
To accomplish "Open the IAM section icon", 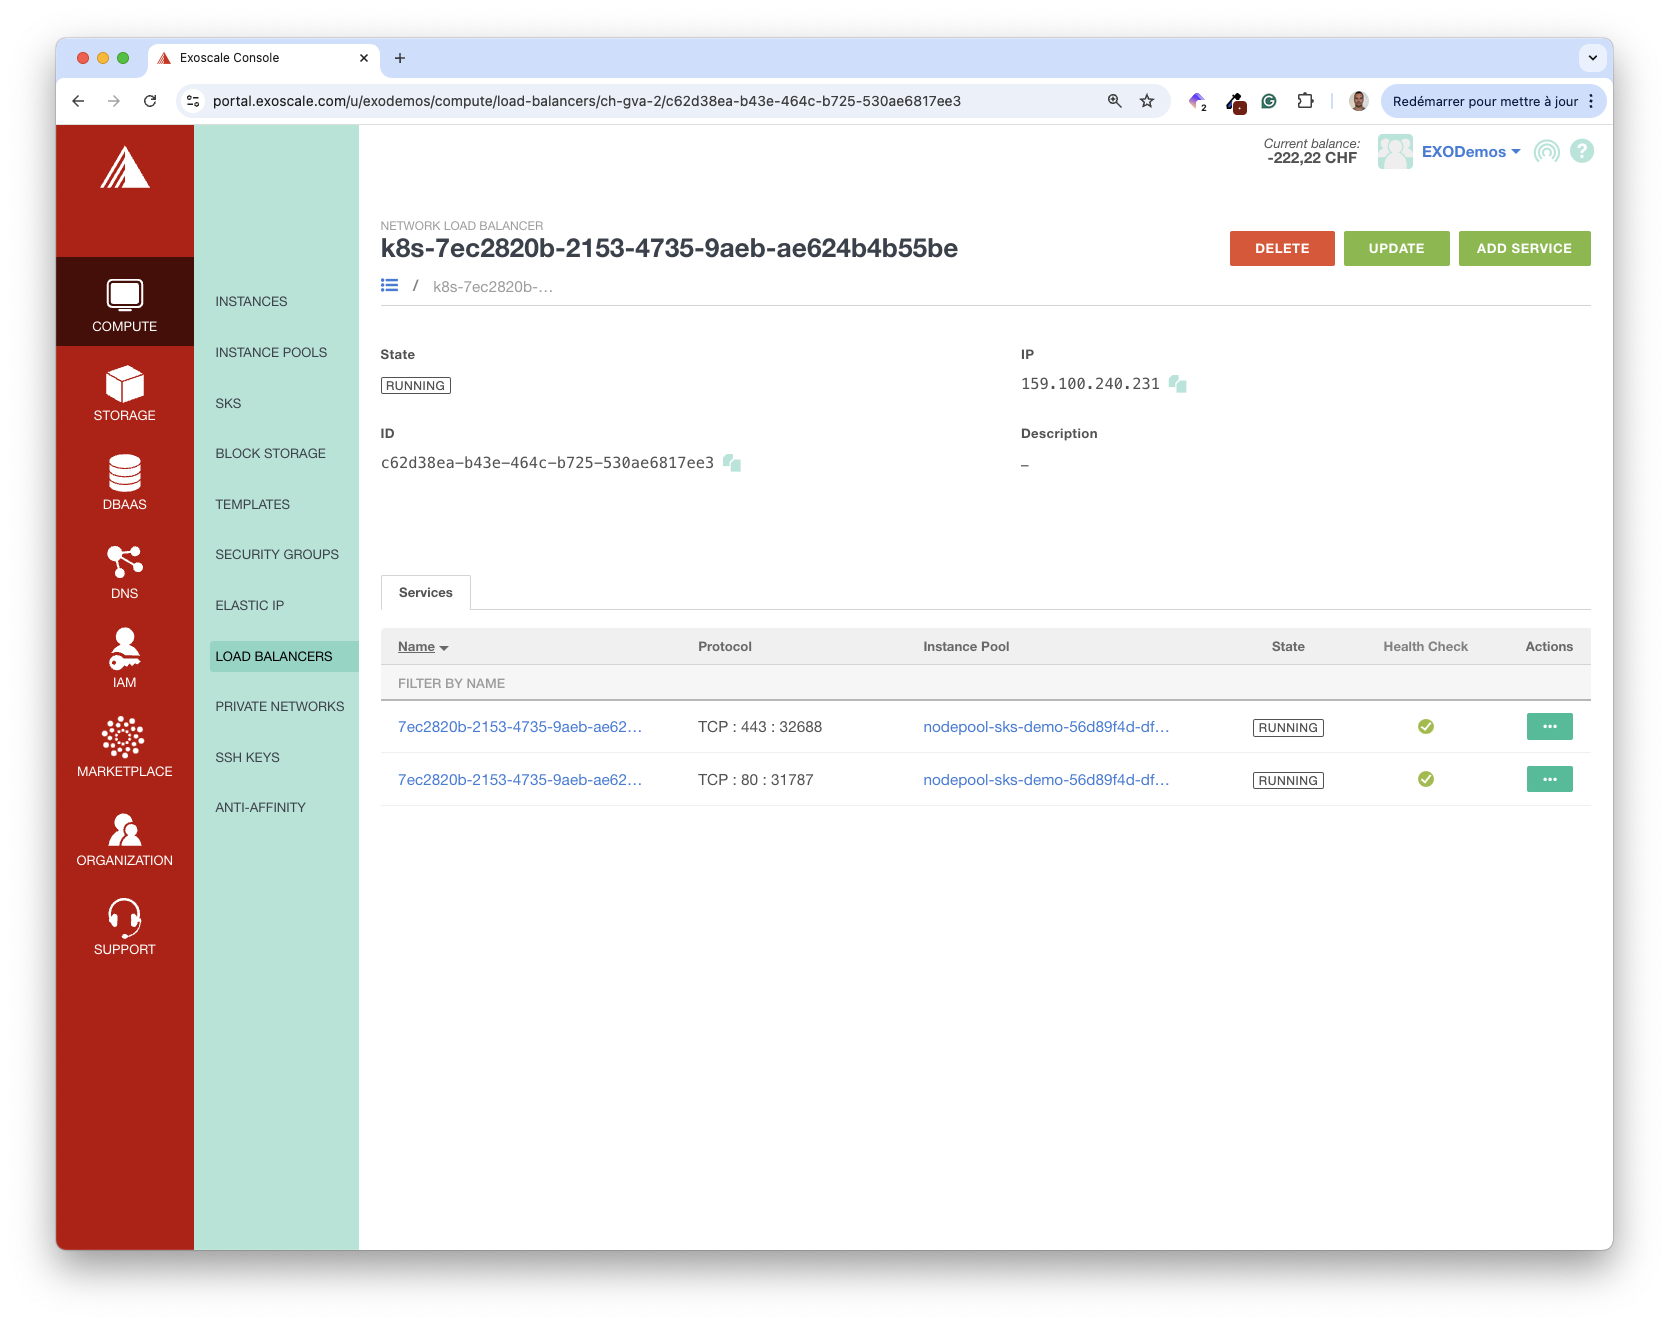I will (124, 650).
